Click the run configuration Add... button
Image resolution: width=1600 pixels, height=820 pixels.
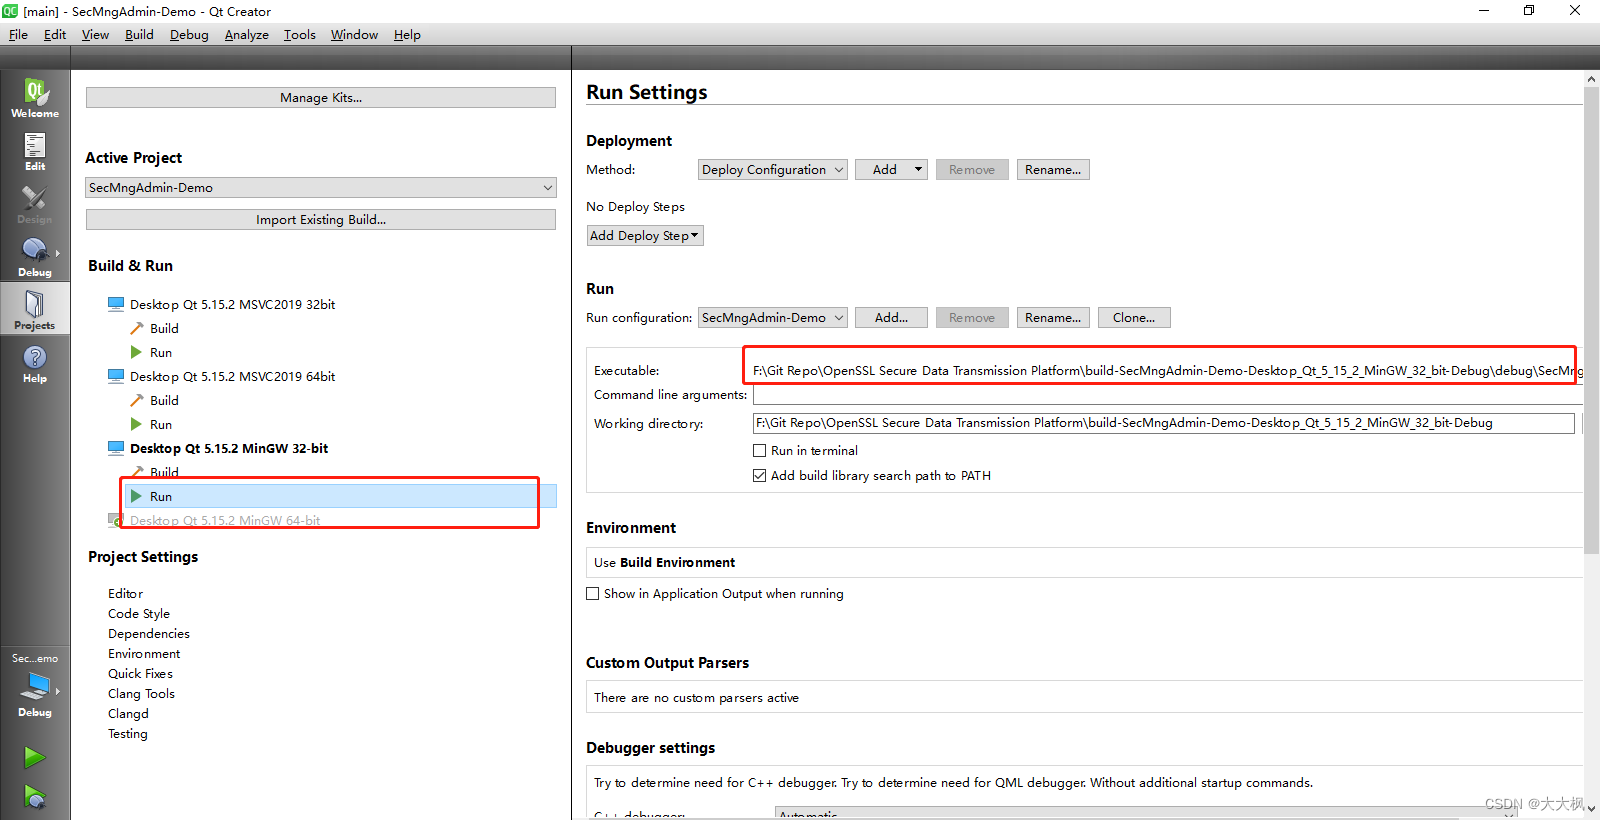891,318
